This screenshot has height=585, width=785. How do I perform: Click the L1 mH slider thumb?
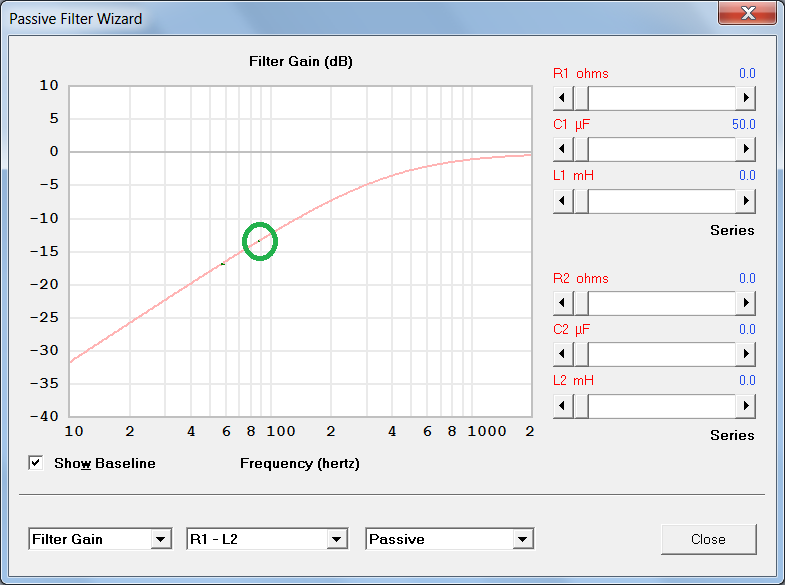(x=581, y=201)
